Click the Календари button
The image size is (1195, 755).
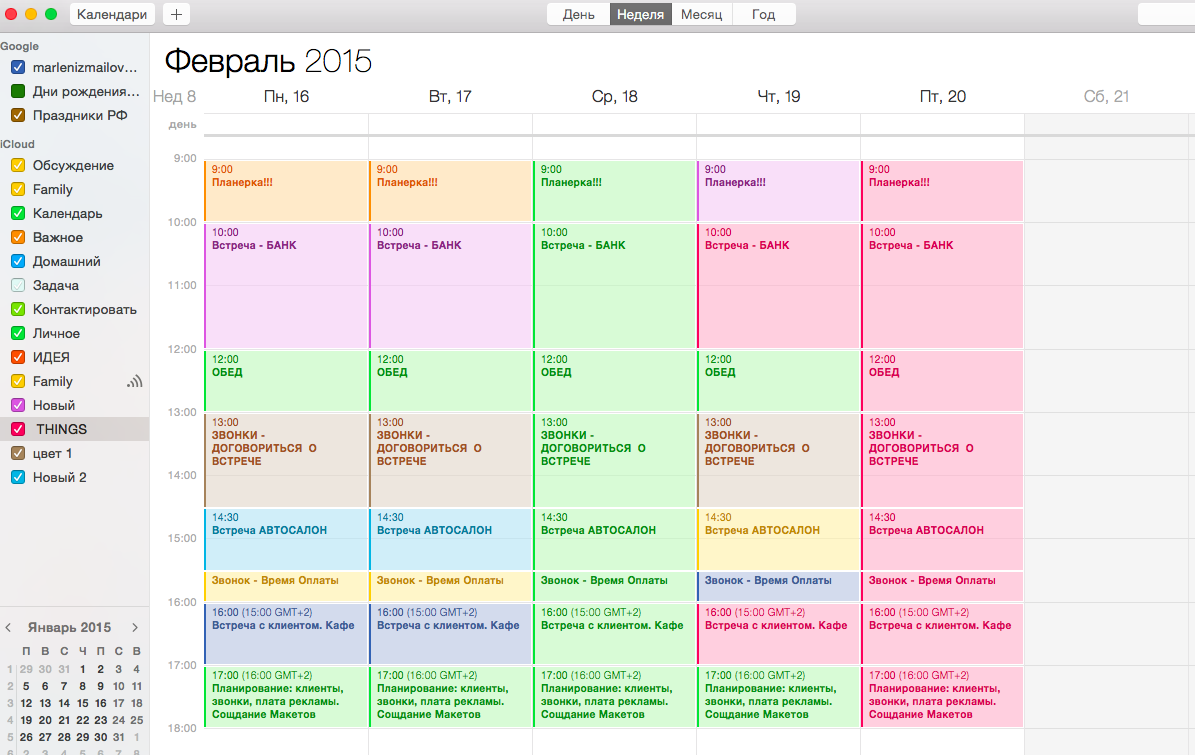click(112, 14)
